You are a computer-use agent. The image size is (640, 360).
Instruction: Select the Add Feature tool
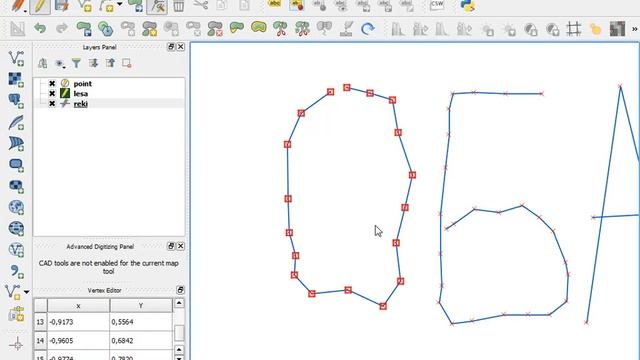(x=84, y=6)
